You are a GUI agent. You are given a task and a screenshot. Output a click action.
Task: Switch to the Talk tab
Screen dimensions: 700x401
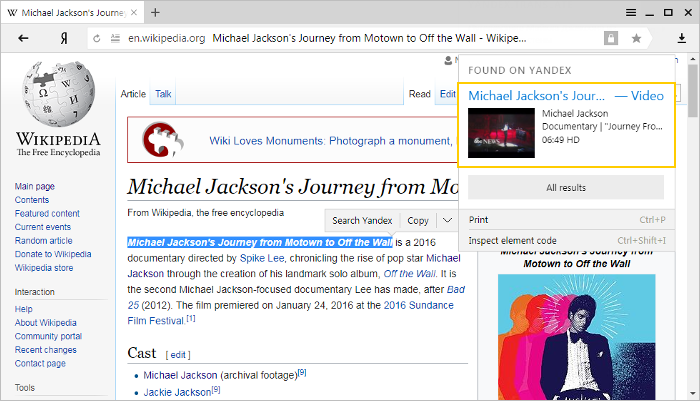click(x=163, y=94)
